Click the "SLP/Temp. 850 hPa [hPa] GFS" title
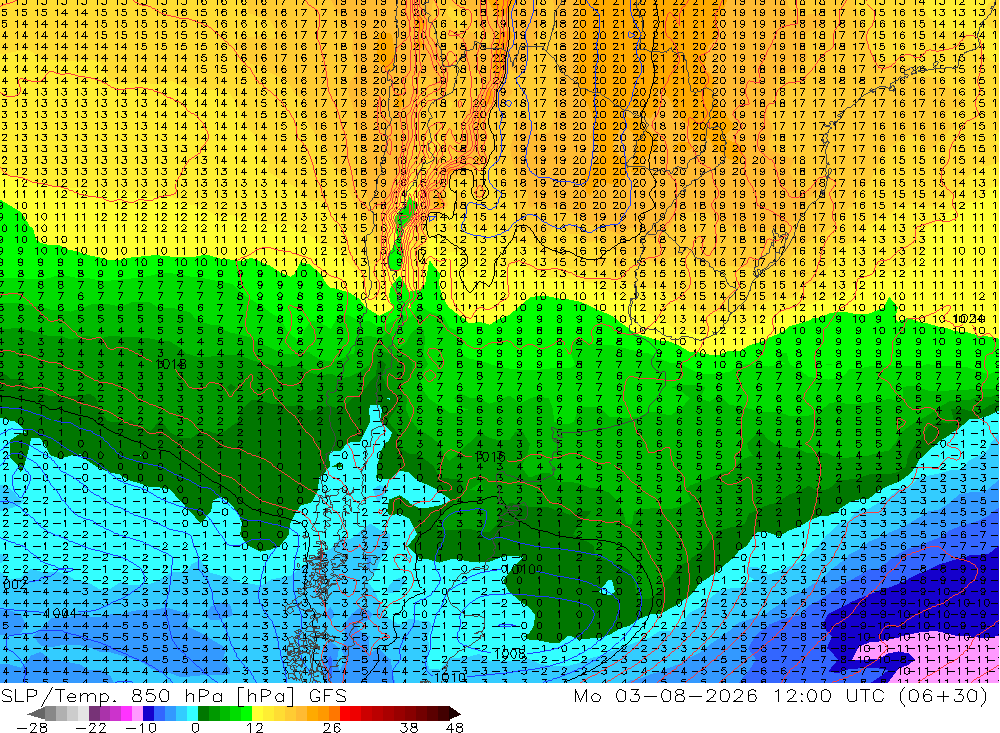 173,696
